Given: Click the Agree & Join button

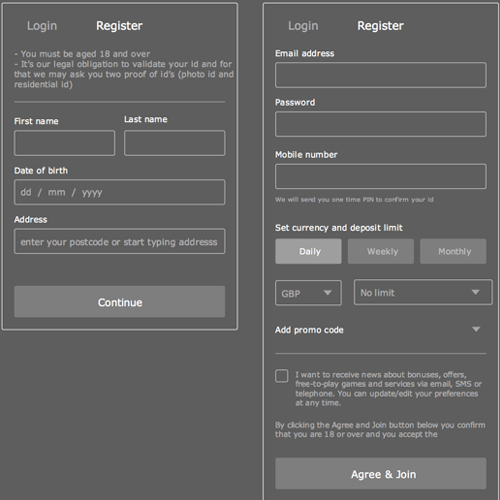Looking at the screenshot, I should [x=381, y=474].
